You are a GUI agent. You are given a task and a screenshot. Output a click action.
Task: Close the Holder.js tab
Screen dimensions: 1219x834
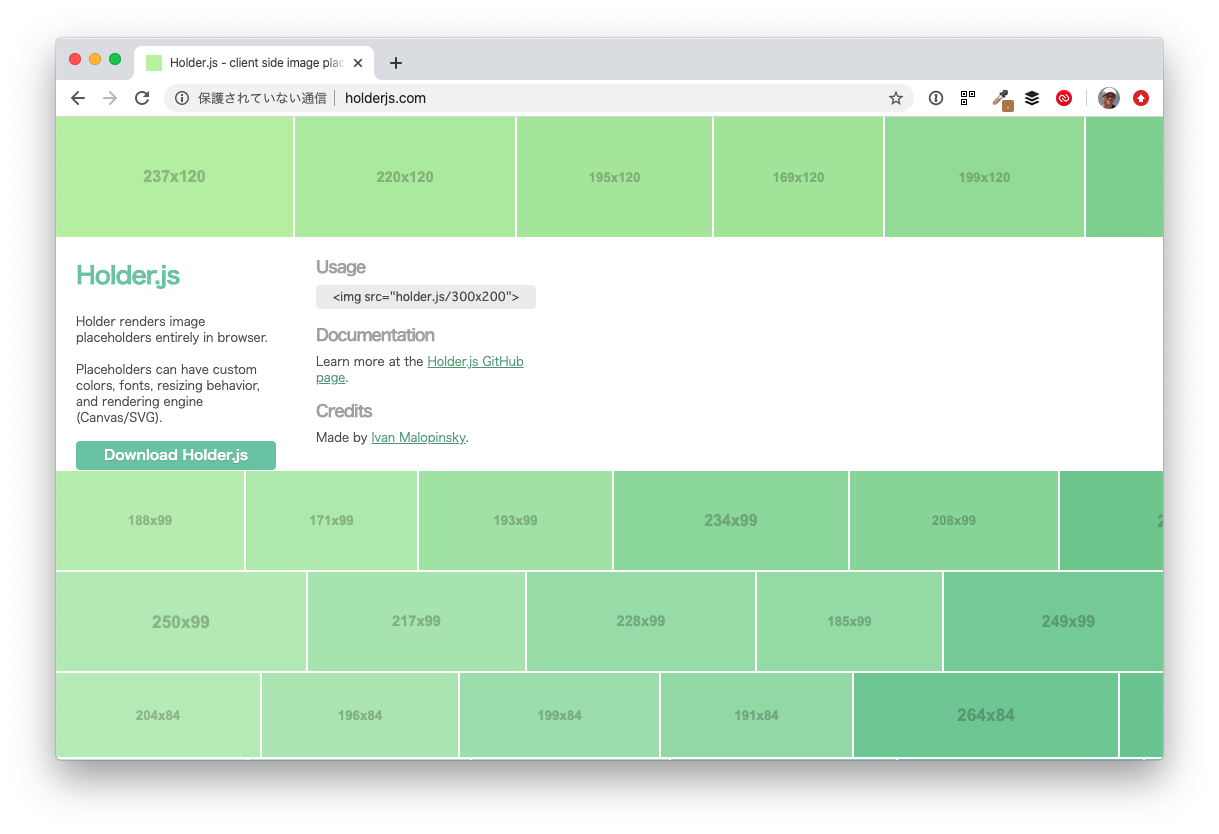coord(358,63)
